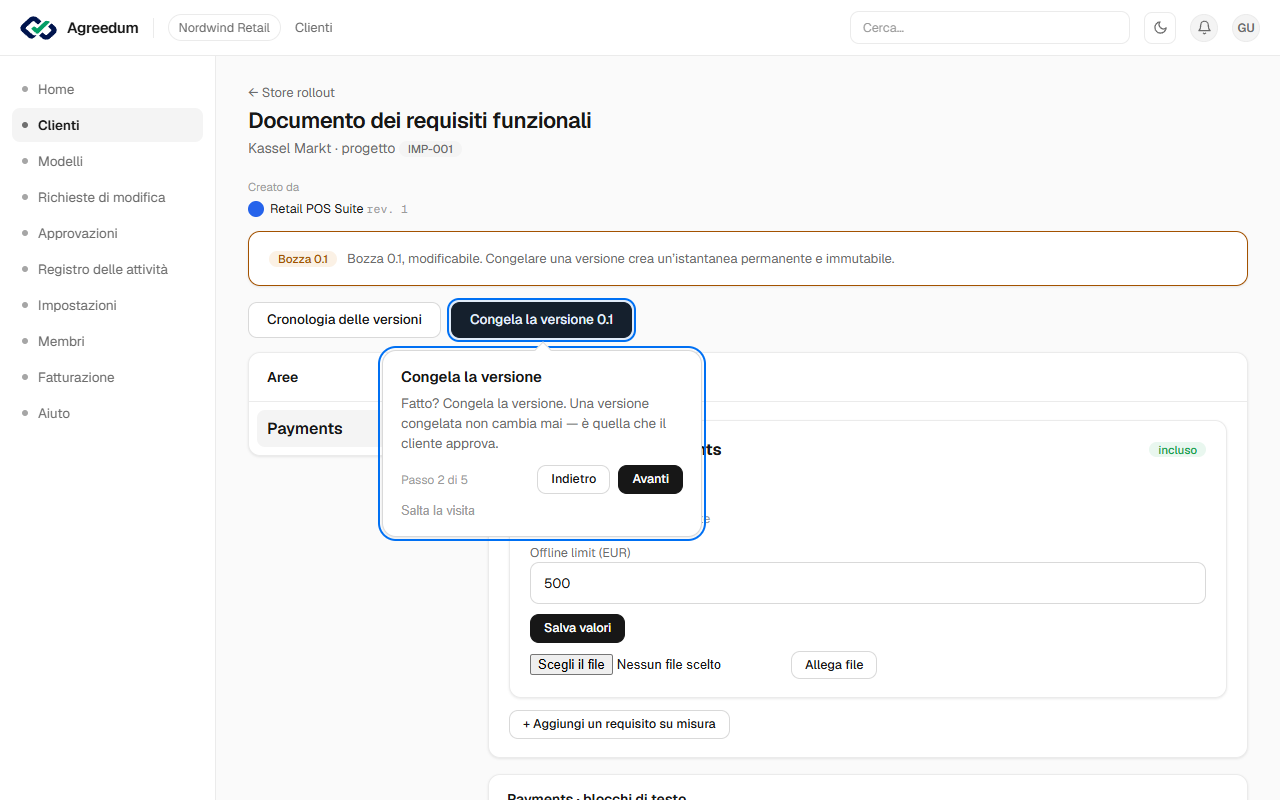Click the Offline limit (EUR) field
The image size is (1280, 800).
867,583
